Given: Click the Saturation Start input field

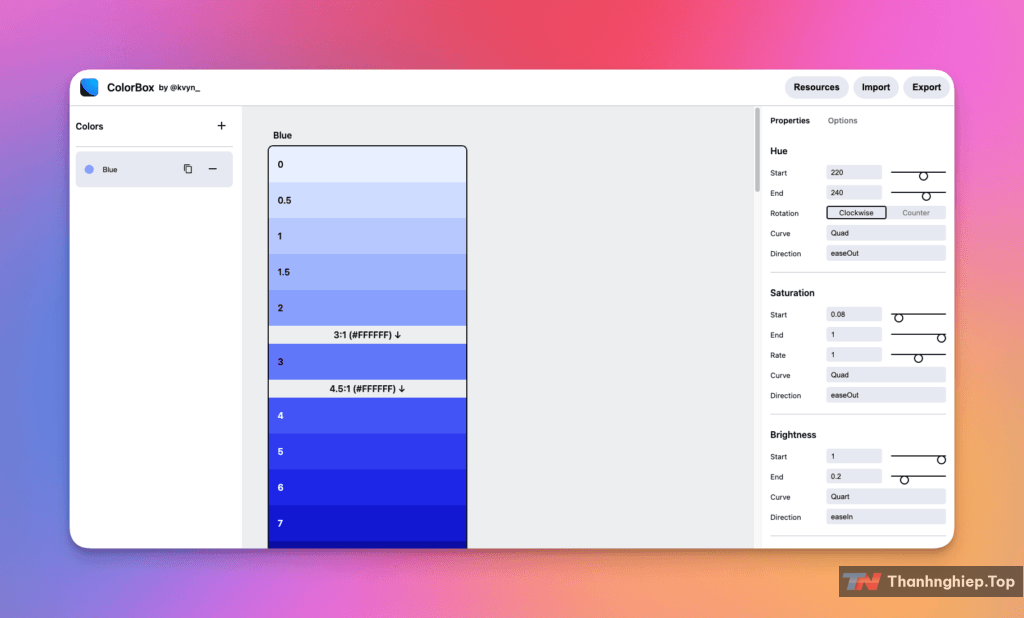Looking at the screenshot, I should (x=854, y=314).
